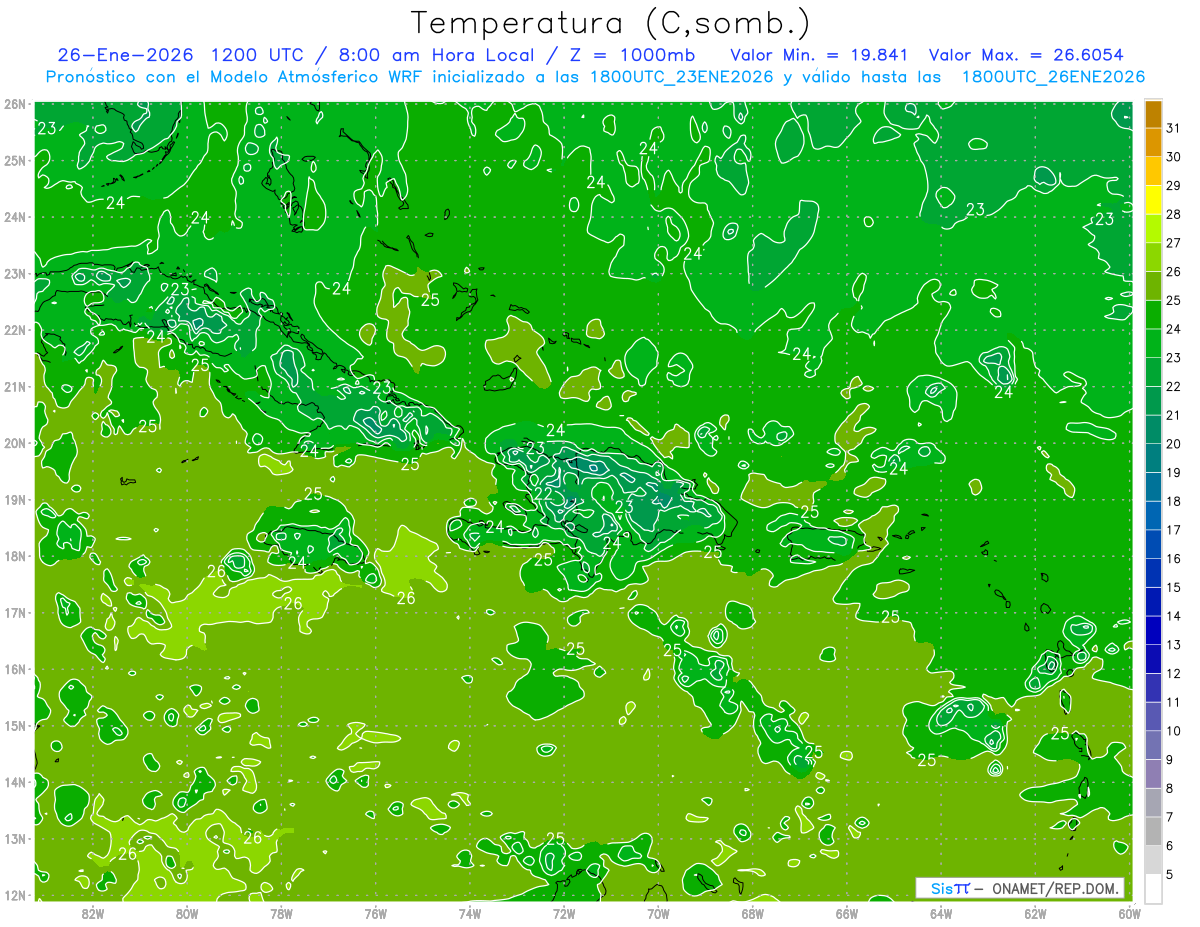Click the color scale label 31
The image size is (1200, 927).
(1173, 129)
